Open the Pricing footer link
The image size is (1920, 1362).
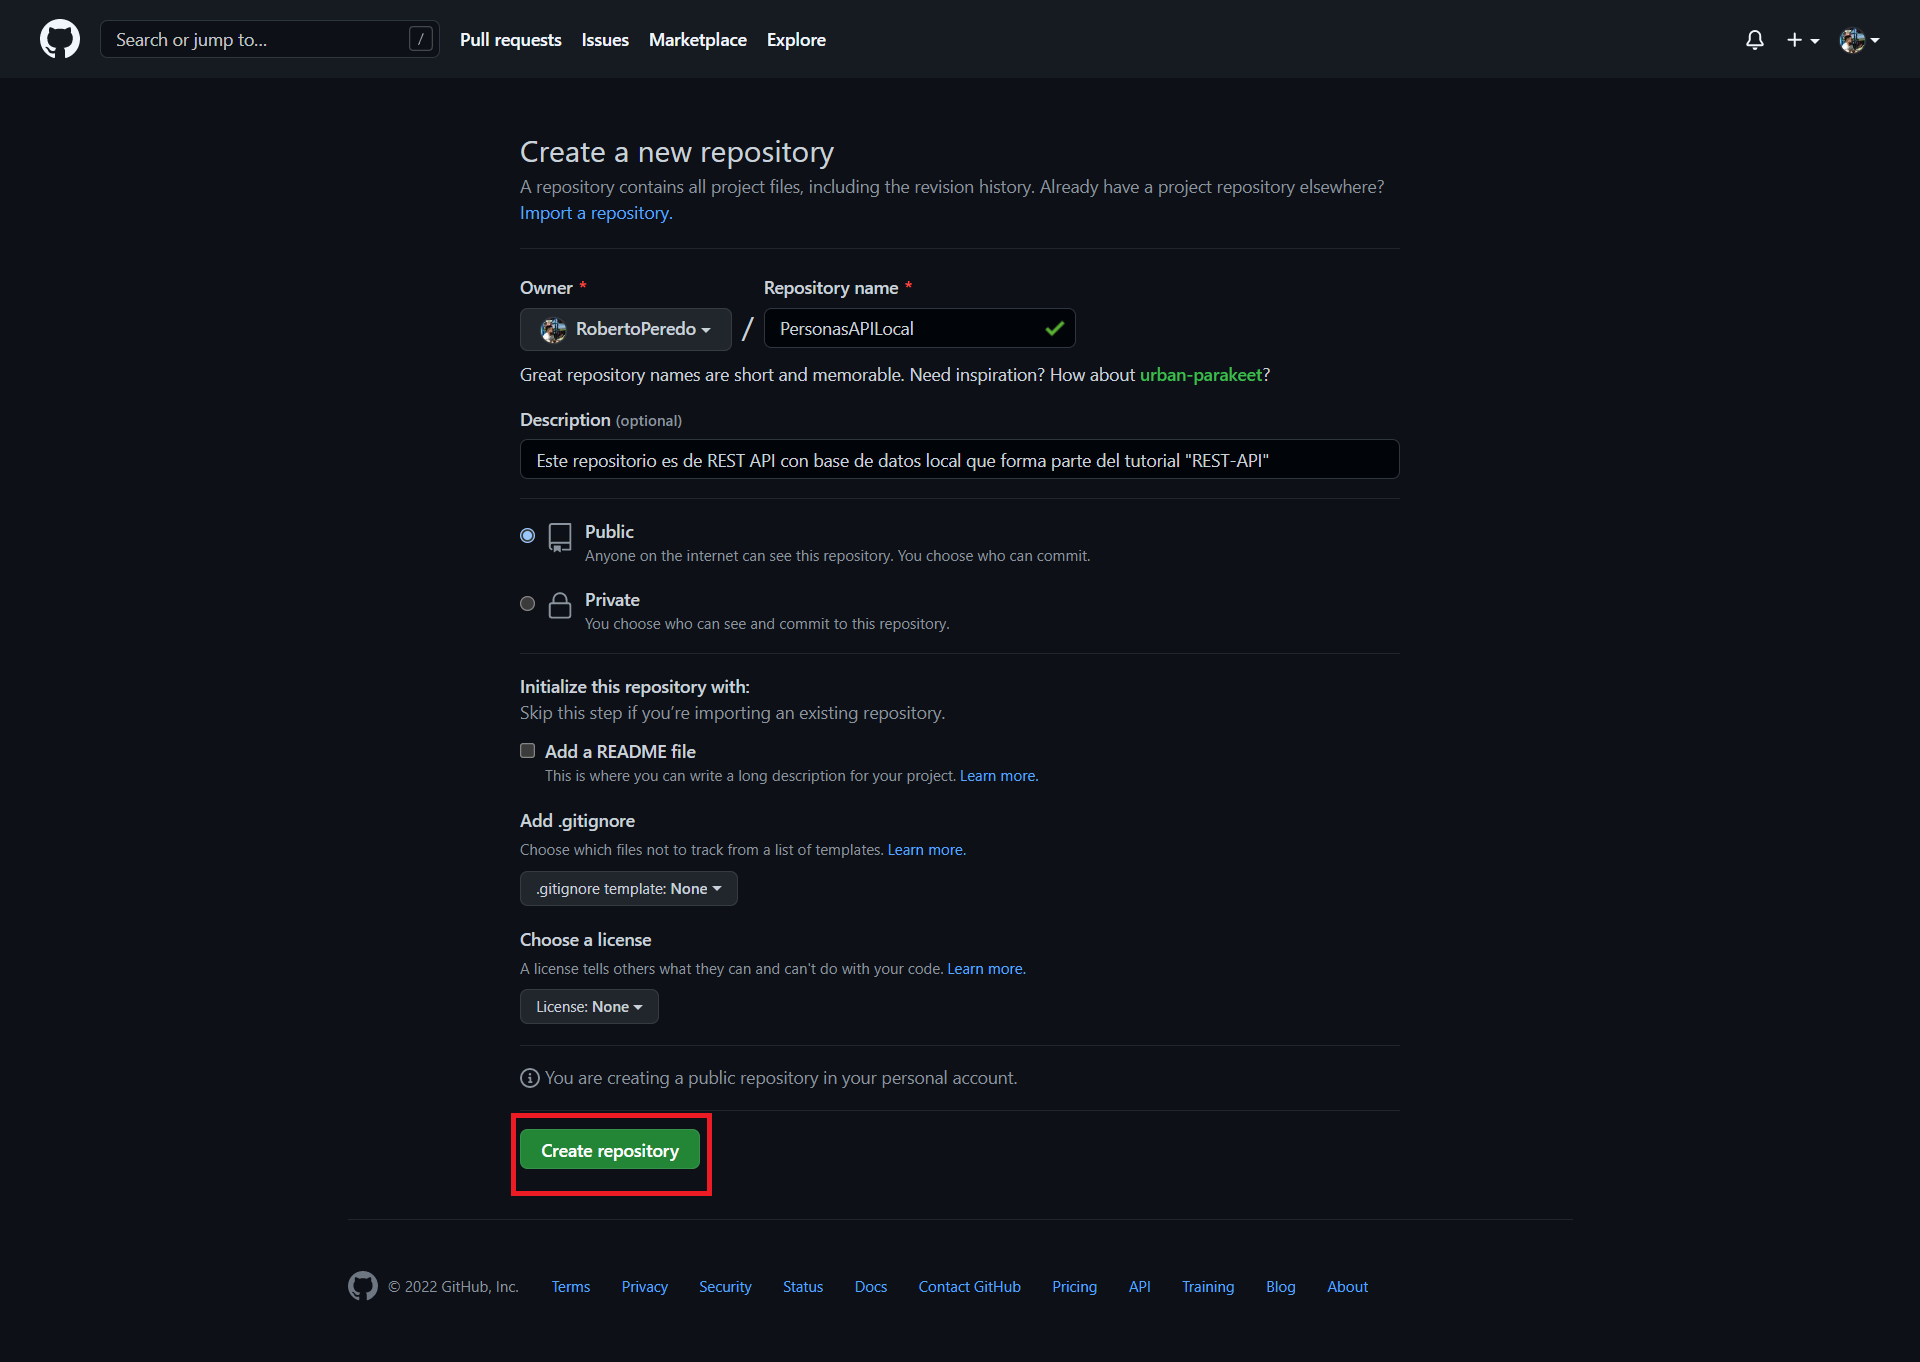(1075, 1287)
